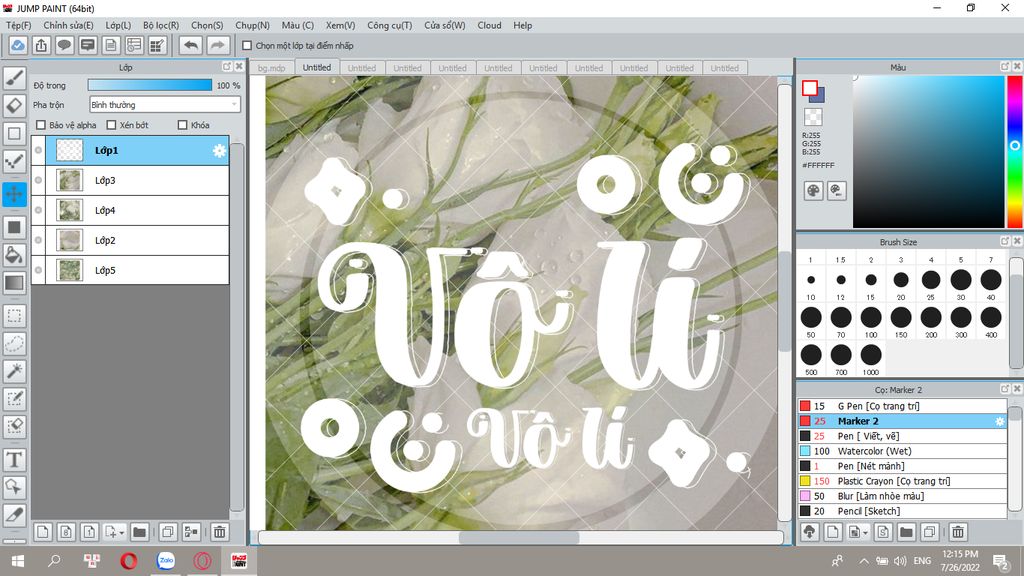The image size is (1024, 576).
Task: Select the G Pen [Cọ trang trí] brush
Action: [x=902, y=406]
